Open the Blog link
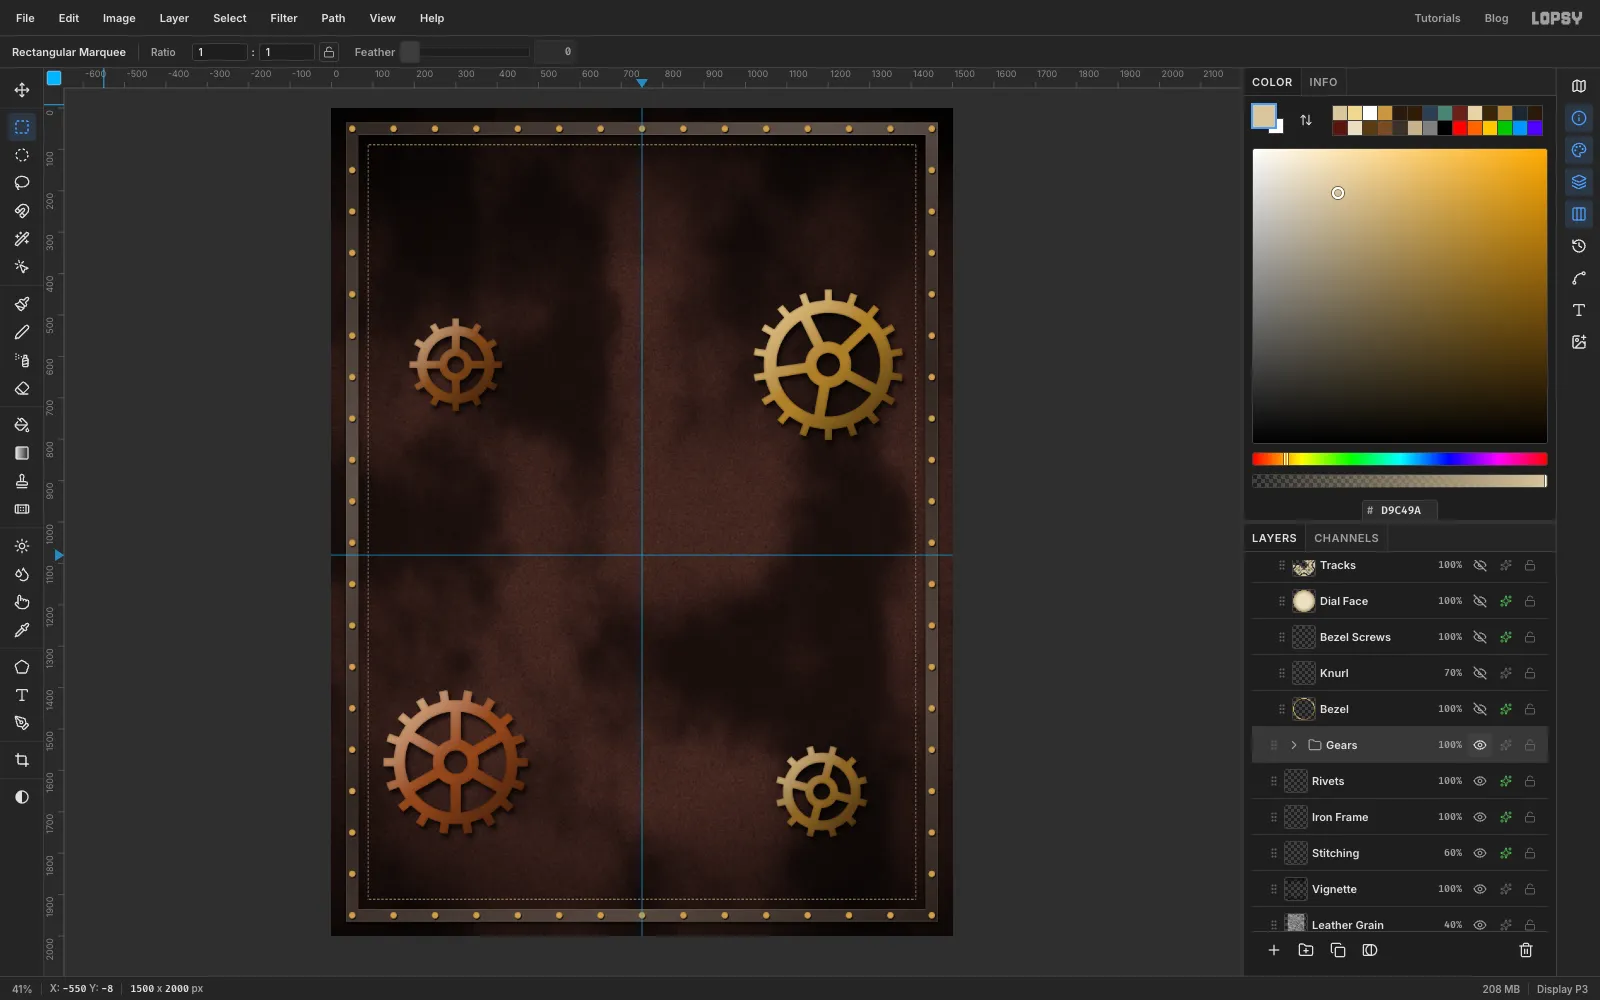The width and height of the screenshot is (1600, 1000). point(1496,18)
